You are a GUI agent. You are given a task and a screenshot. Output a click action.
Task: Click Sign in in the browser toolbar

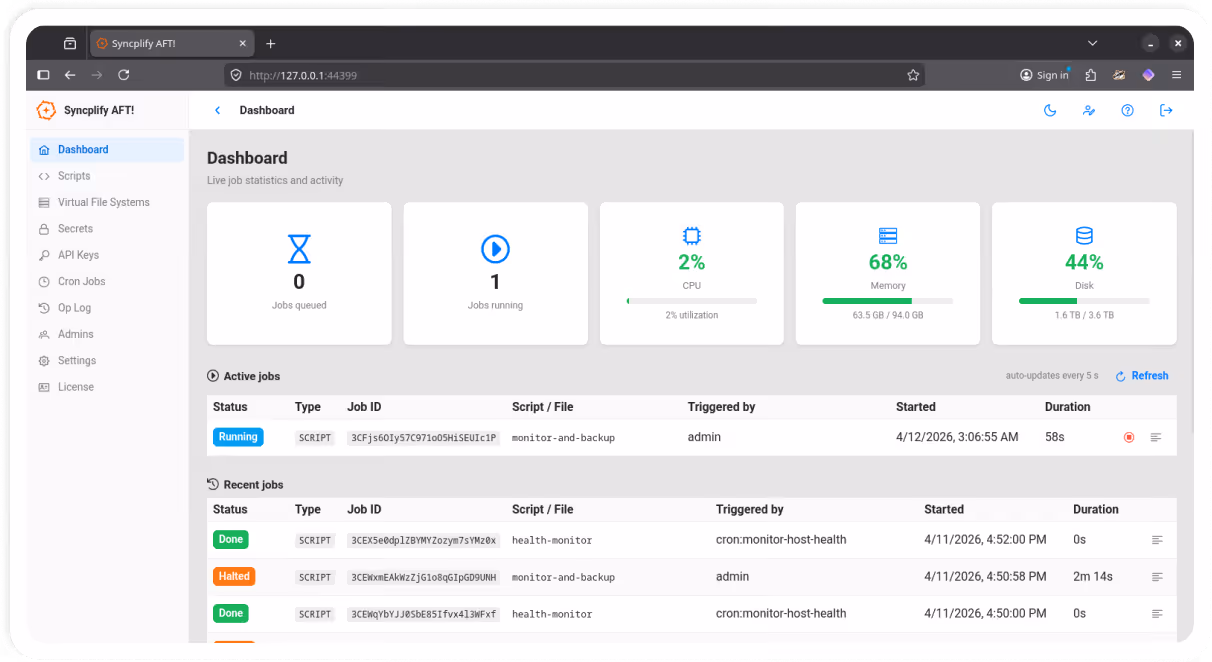pos(1045,75)
